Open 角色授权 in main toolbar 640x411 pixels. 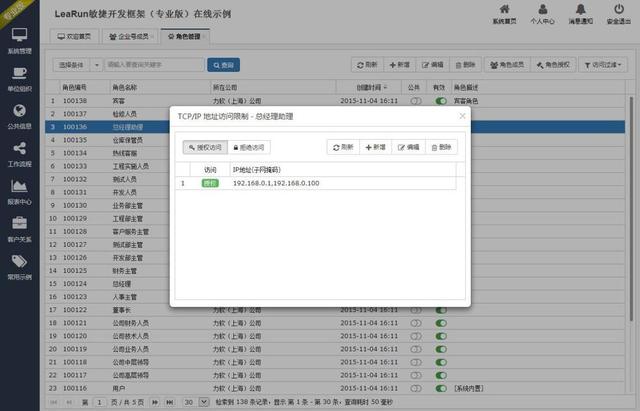[553, 65]
